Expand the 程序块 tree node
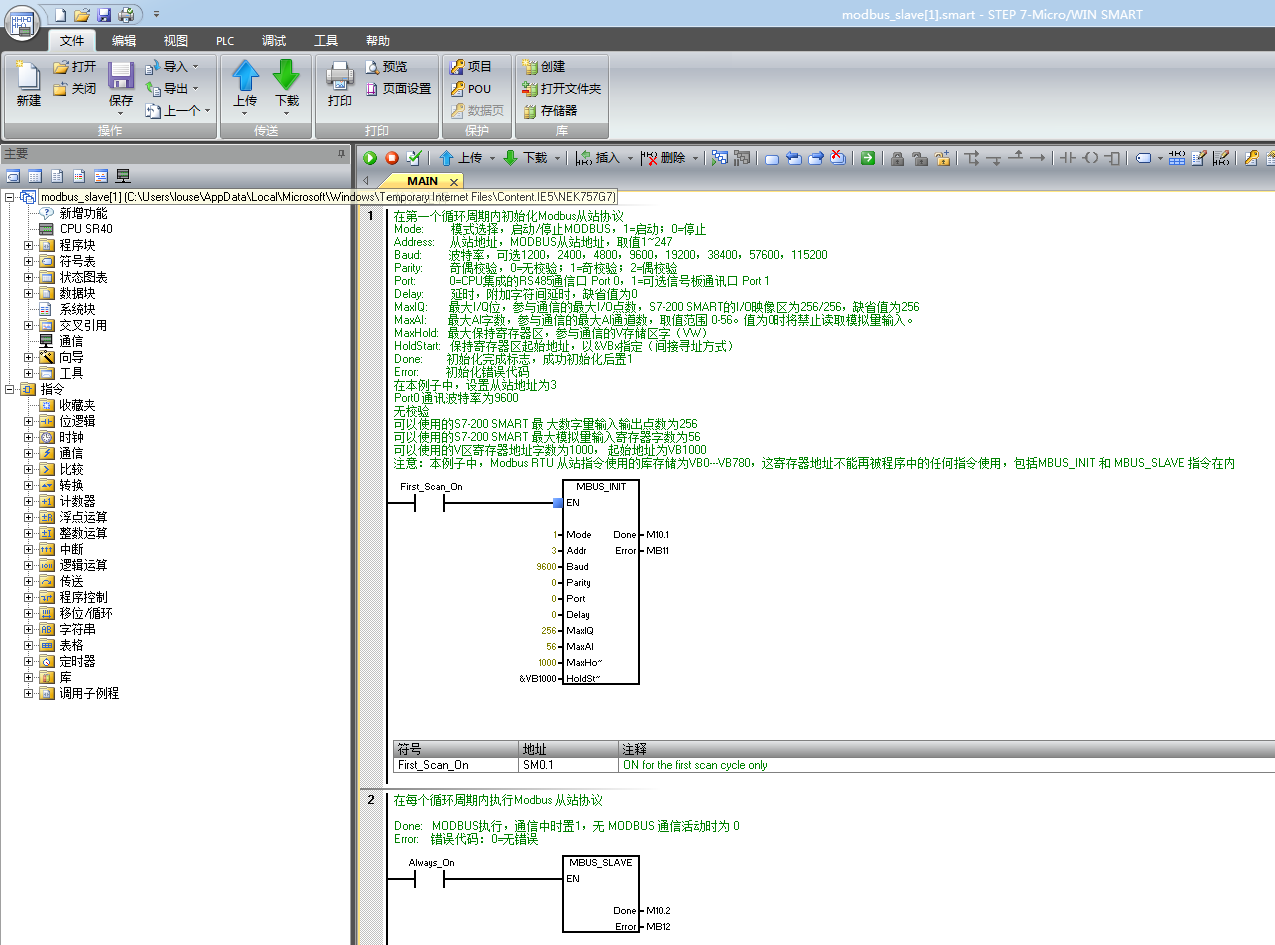 pyautogui.click(x=29, y=245)
